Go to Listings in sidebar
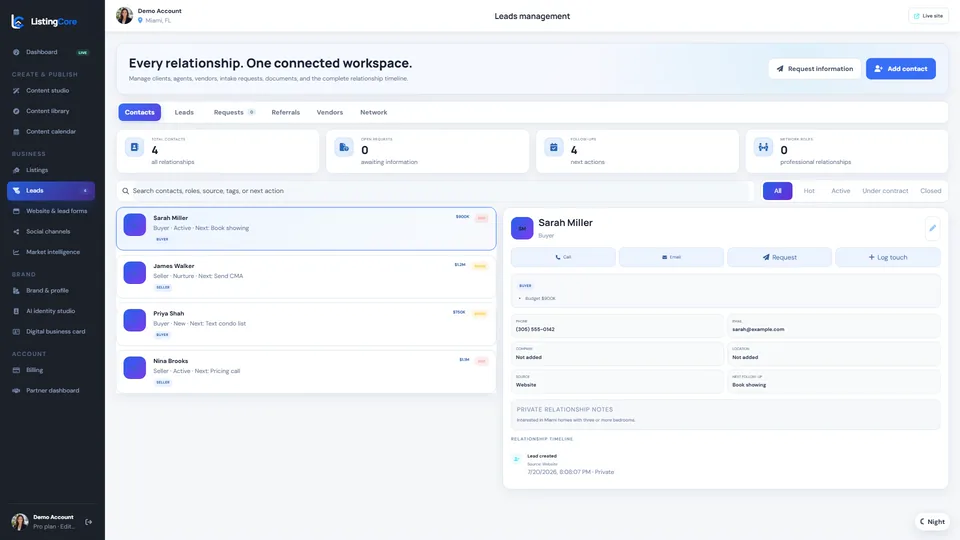 (51, 170)
